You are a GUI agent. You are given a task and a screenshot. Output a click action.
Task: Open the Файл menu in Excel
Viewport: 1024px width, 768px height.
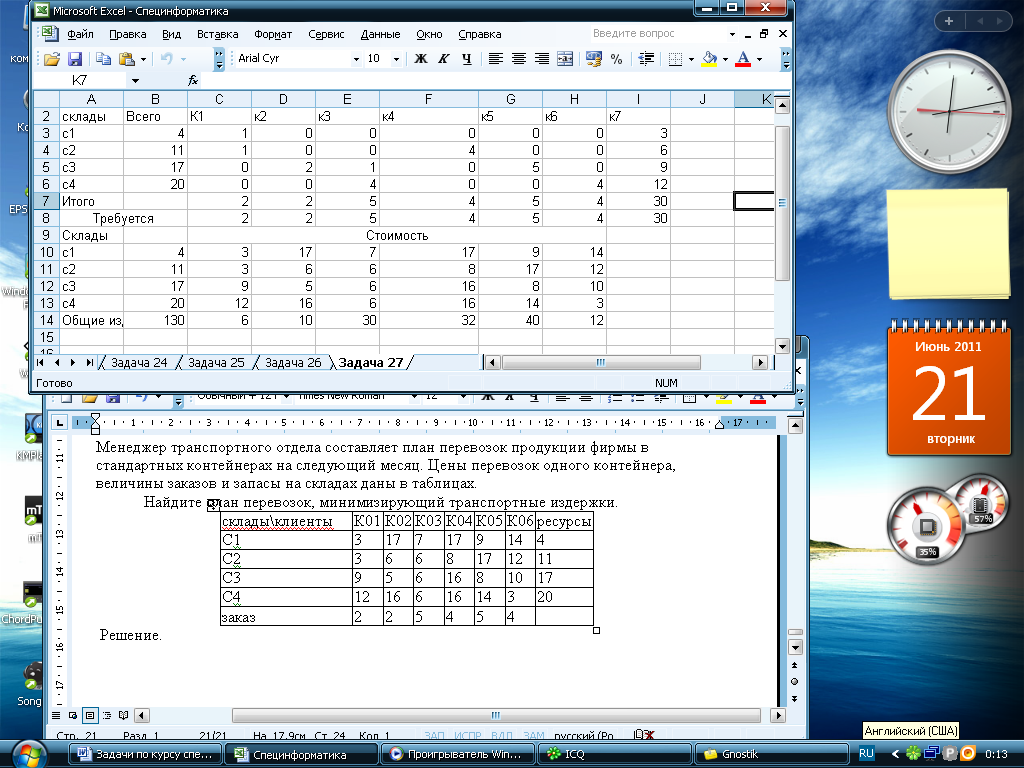(80, 34)
